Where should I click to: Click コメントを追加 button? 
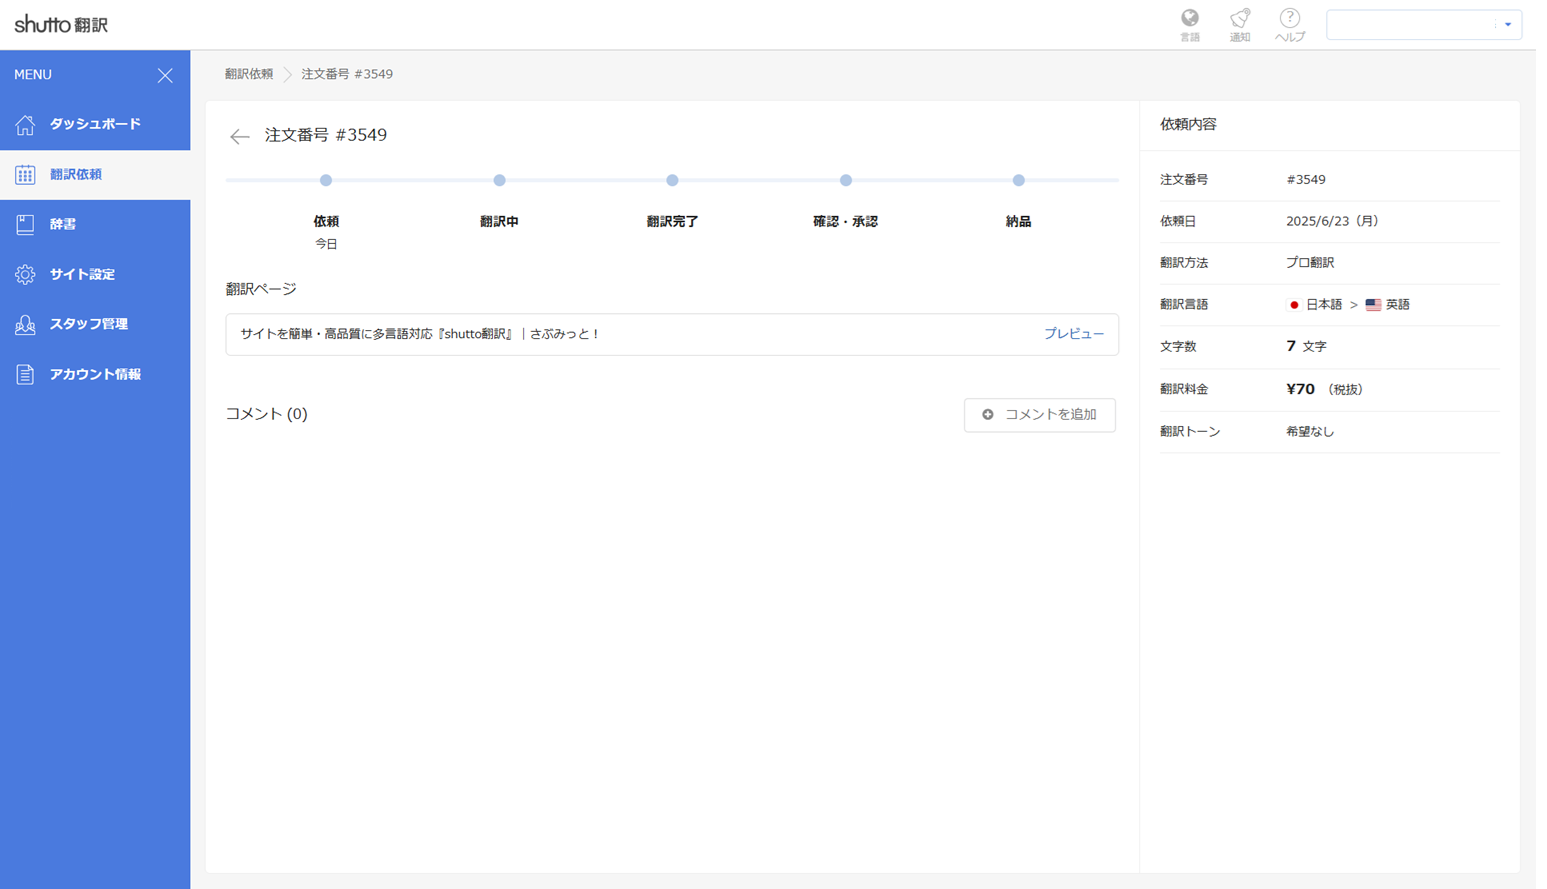(1040, 414)
